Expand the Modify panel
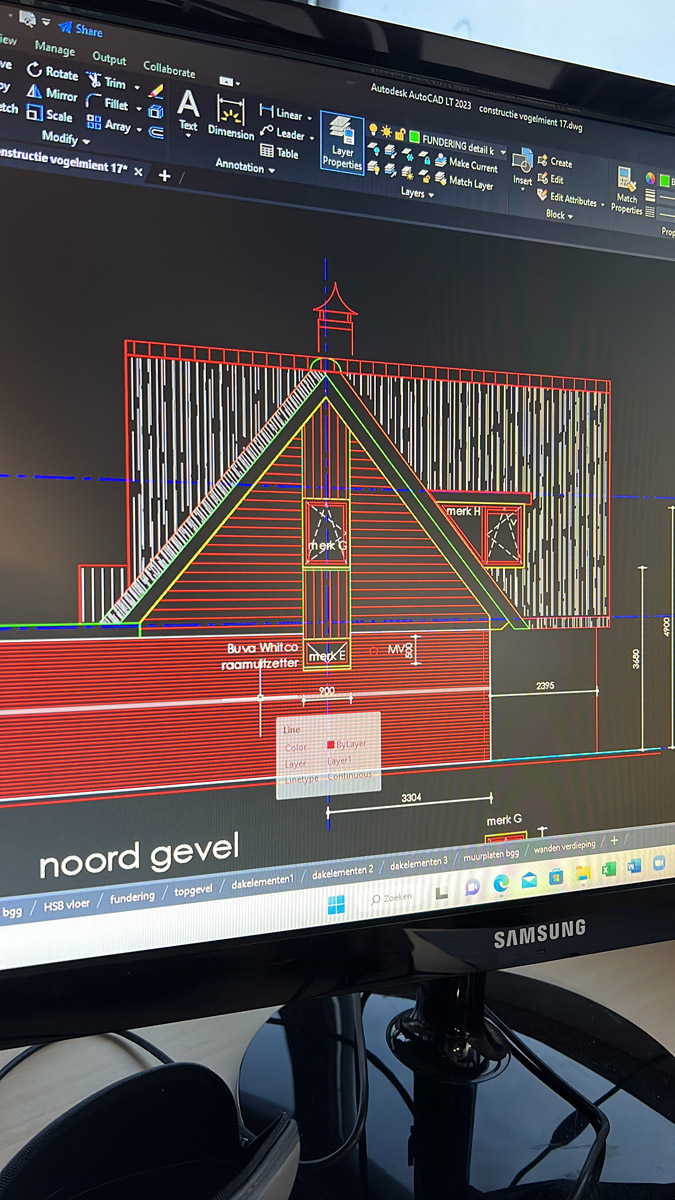Viewport: 675px width, 1200px height. click(x=66, y=138)
